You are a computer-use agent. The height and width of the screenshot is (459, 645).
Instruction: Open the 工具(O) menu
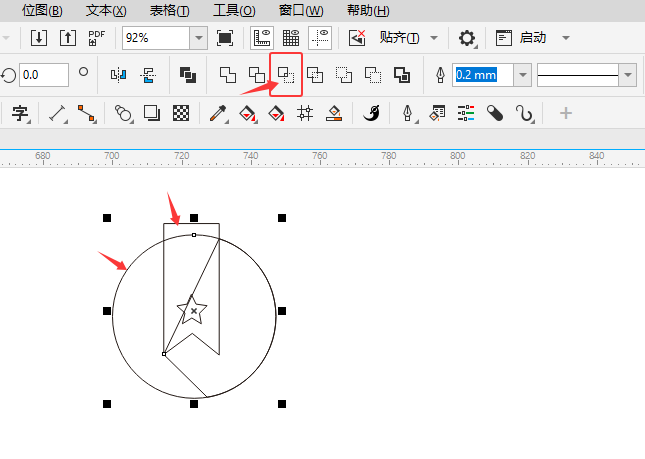[x=234, y=10]
